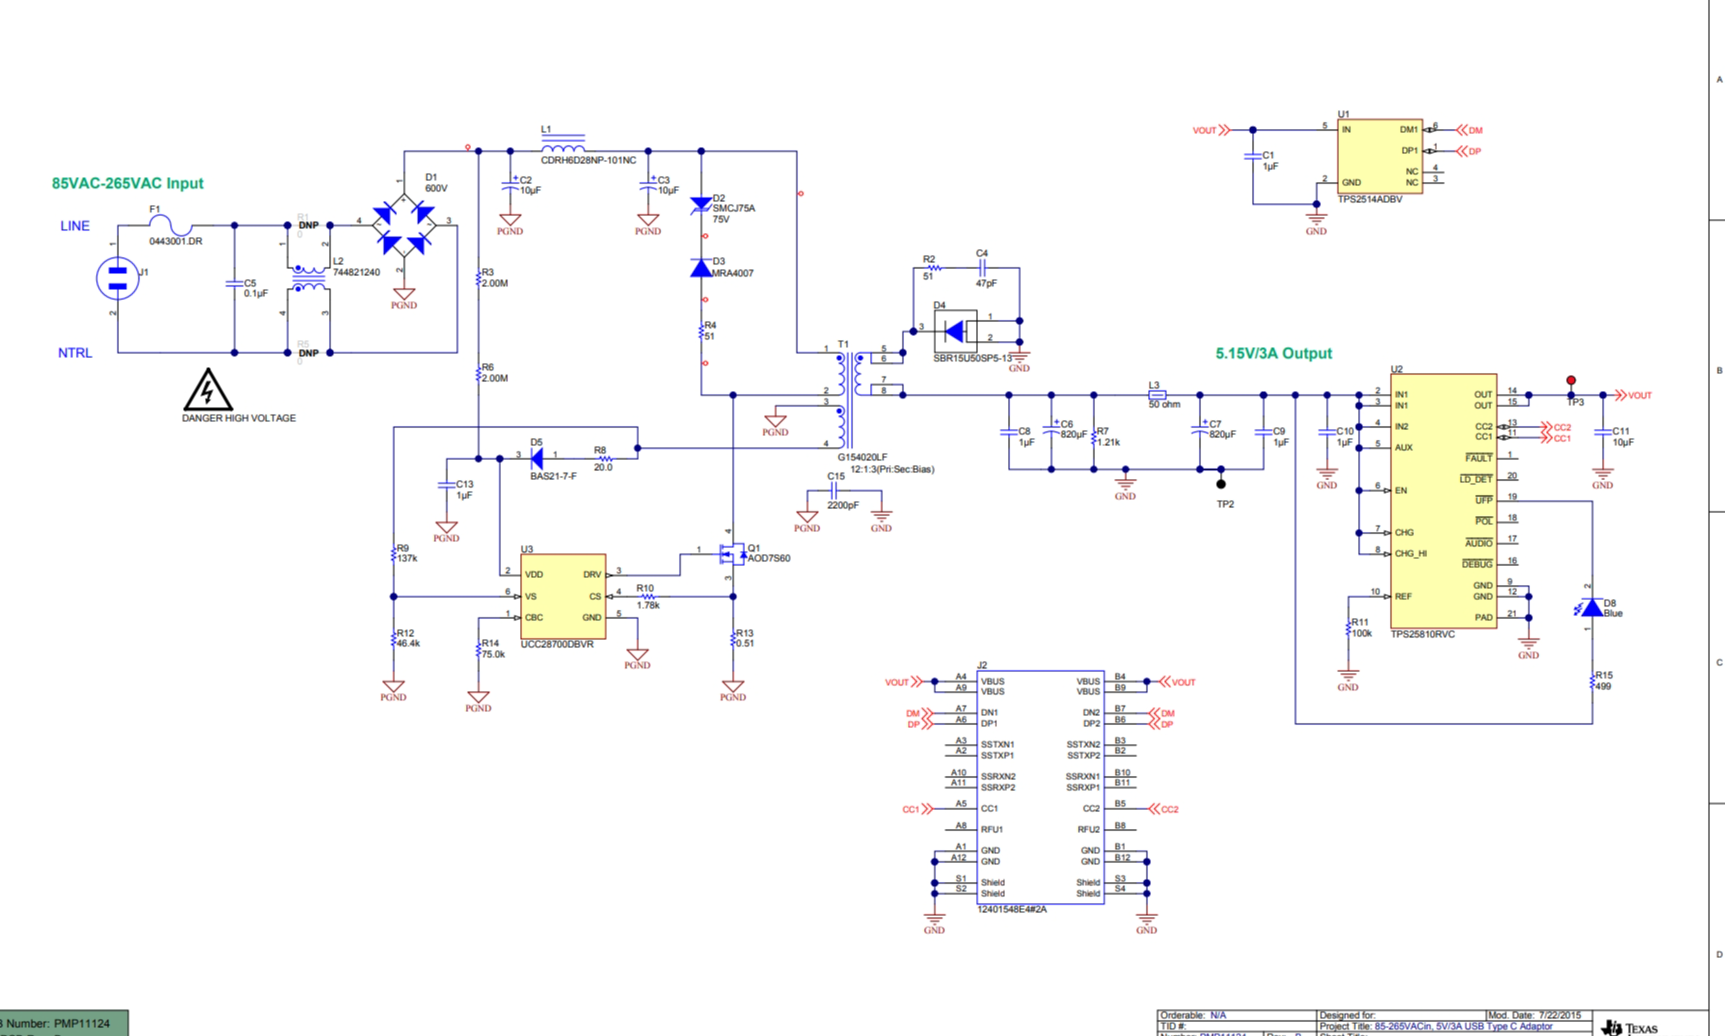Click the 'CDRH6D28NP-101NC' inductor label
This screenshot has width=1725, height=1036.
coord(588,160)
